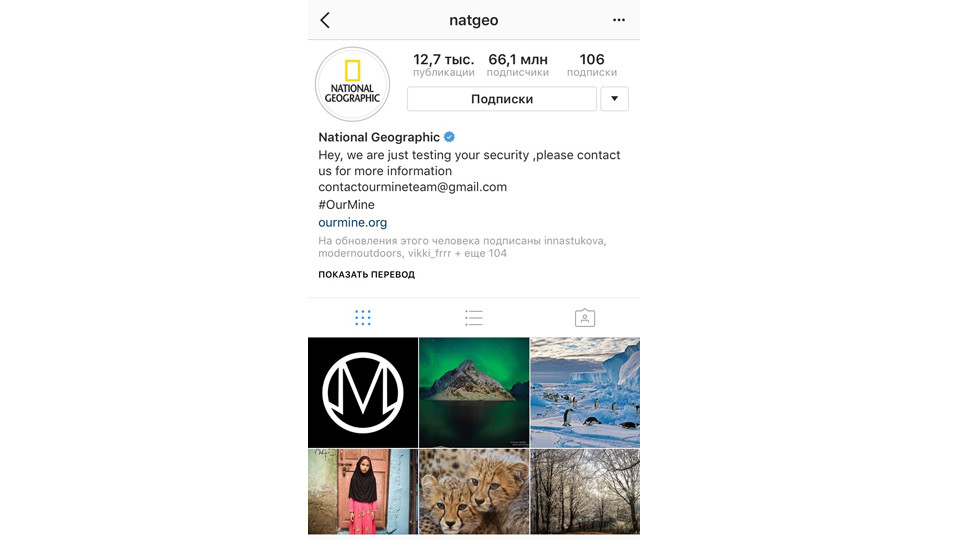Open the 106 подписки list
This screenshot has width=960, height=540.
[591, 65]
